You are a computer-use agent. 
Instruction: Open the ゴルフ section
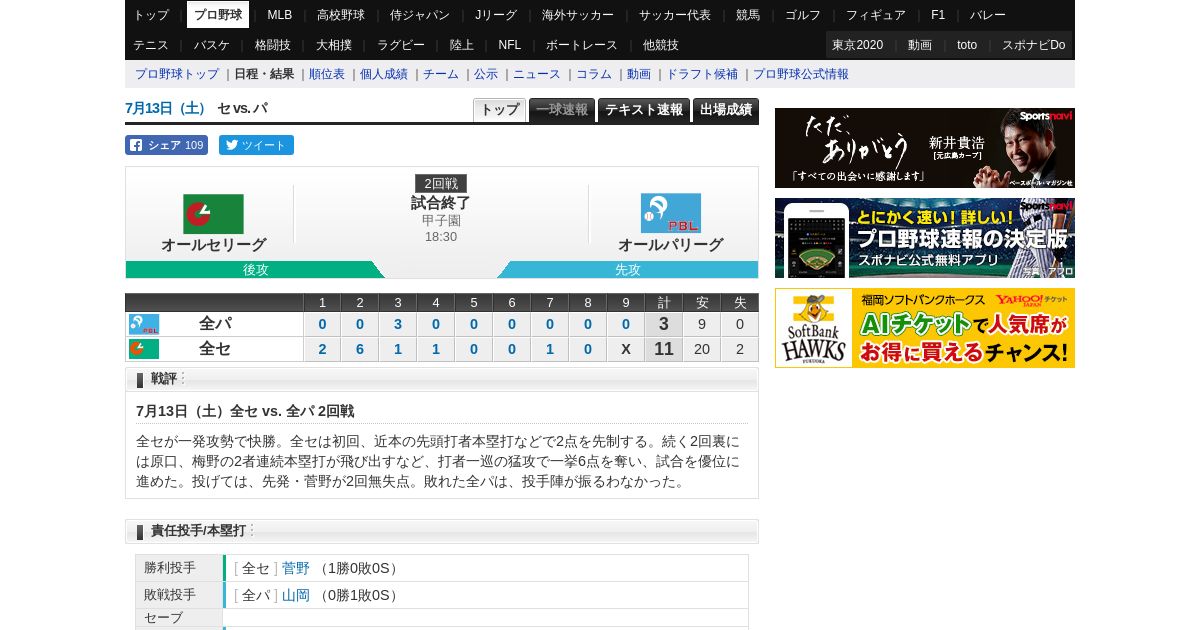tap(803, 15)
